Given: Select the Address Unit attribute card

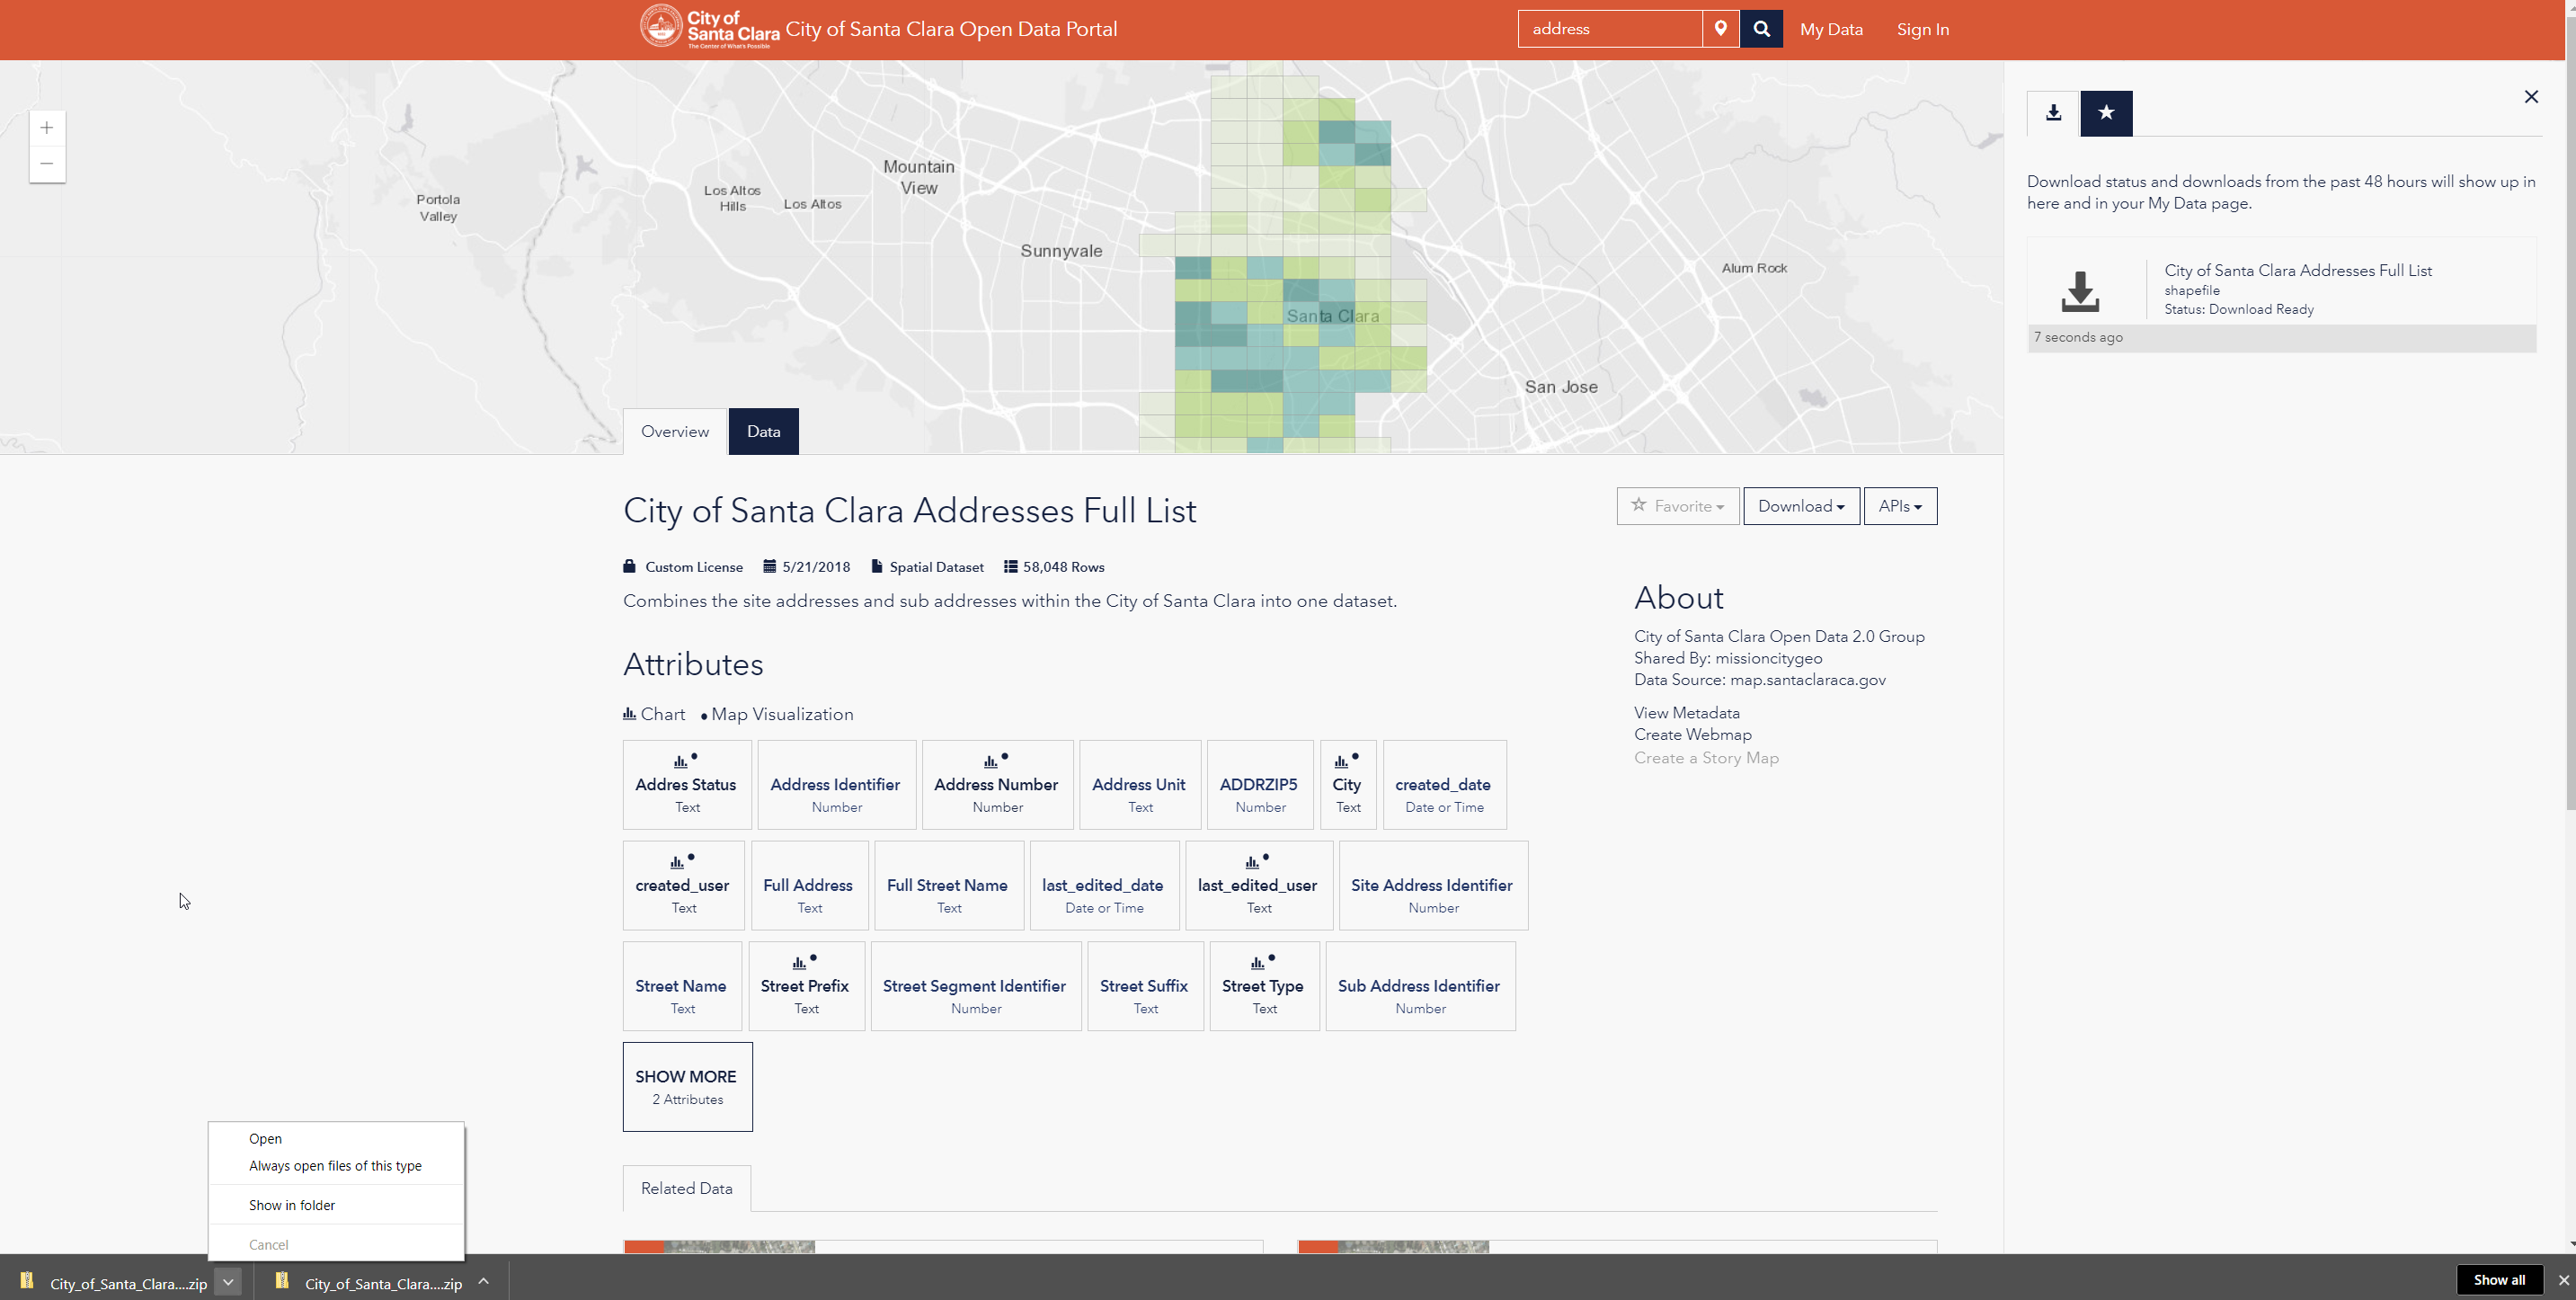Looking at the screenshot, I should [1140, 785].
